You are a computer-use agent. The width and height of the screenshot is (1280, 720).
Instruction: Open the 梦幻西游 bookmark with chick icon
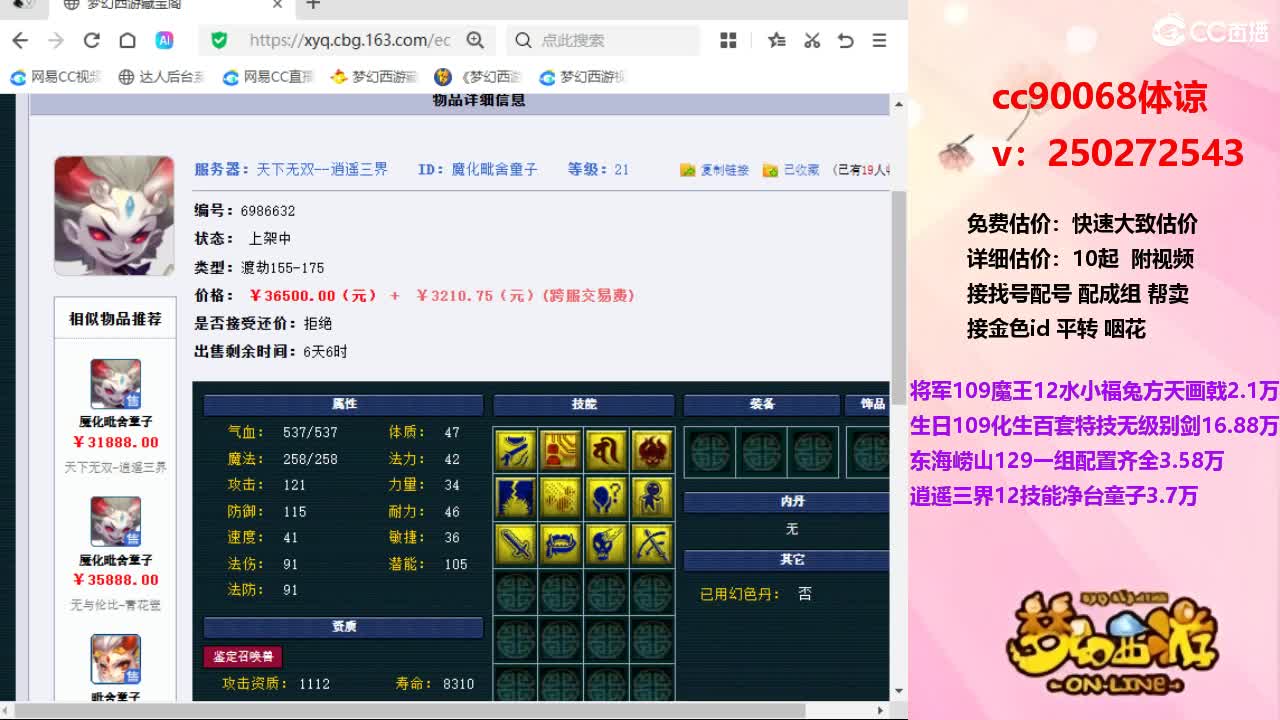374,77
